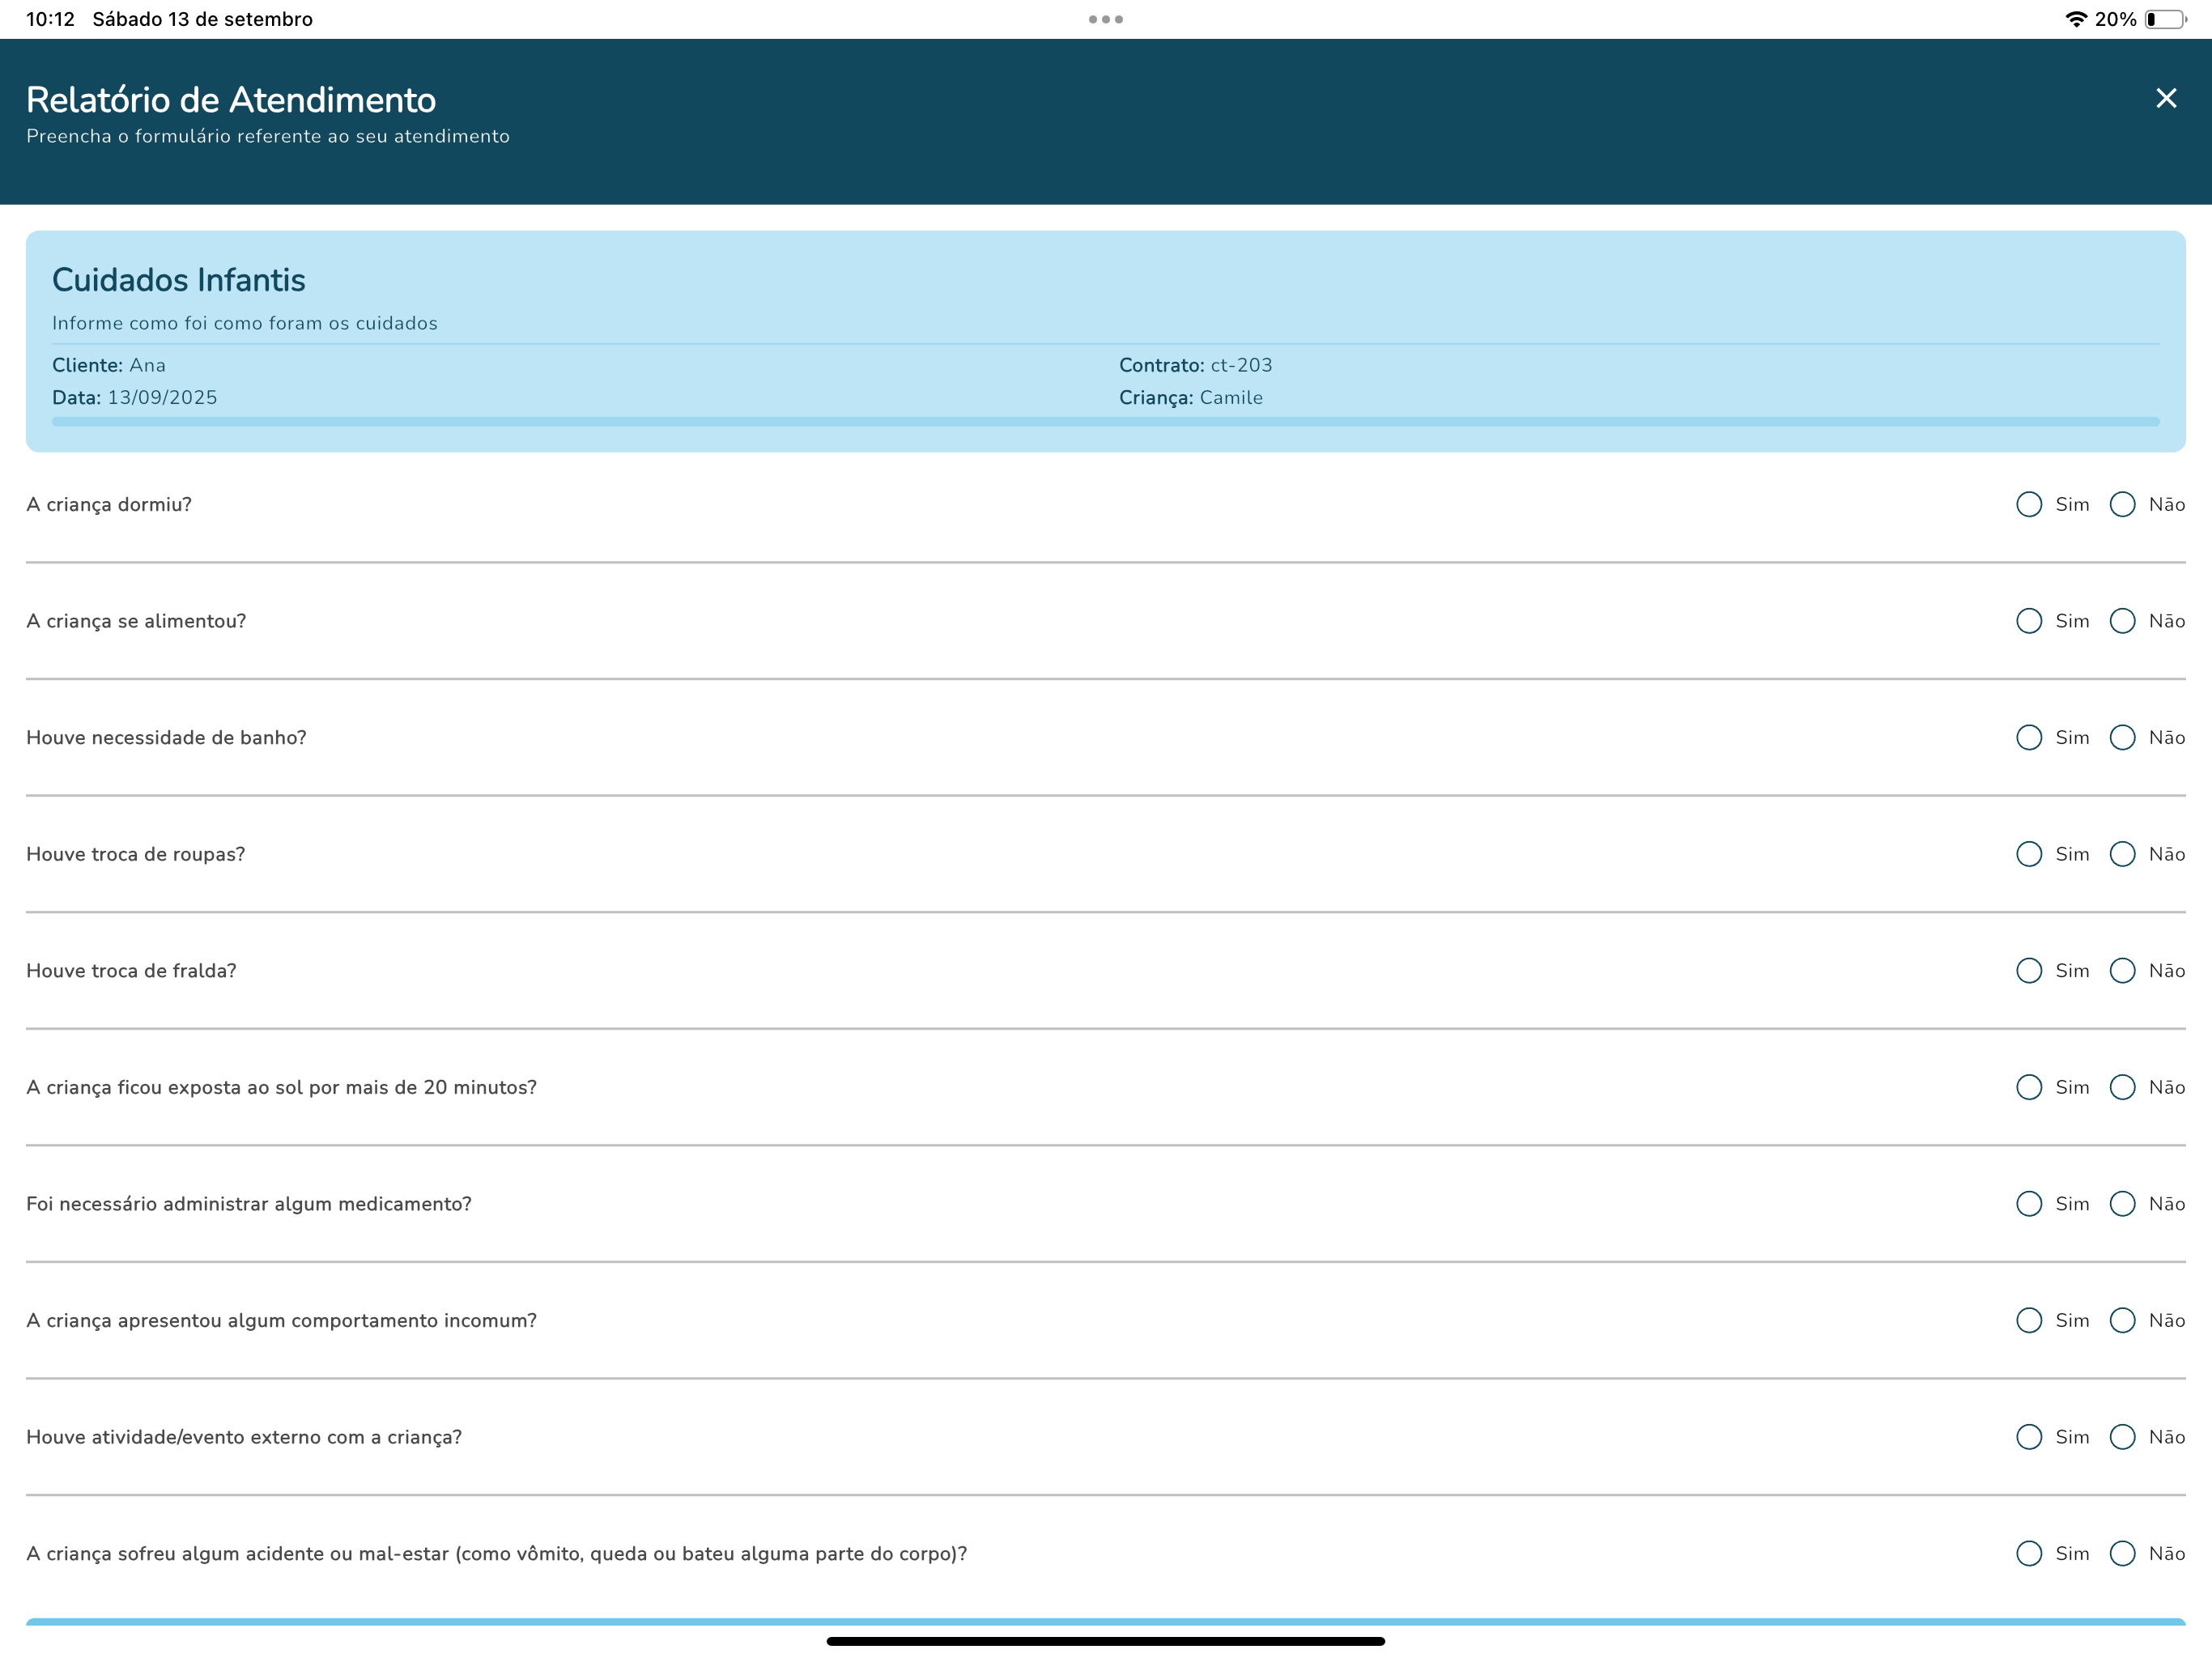Screen dimensions: 2212x1658
Task: Choose Não for 'A criança se alimentou?'
Action: point(2122,621)
